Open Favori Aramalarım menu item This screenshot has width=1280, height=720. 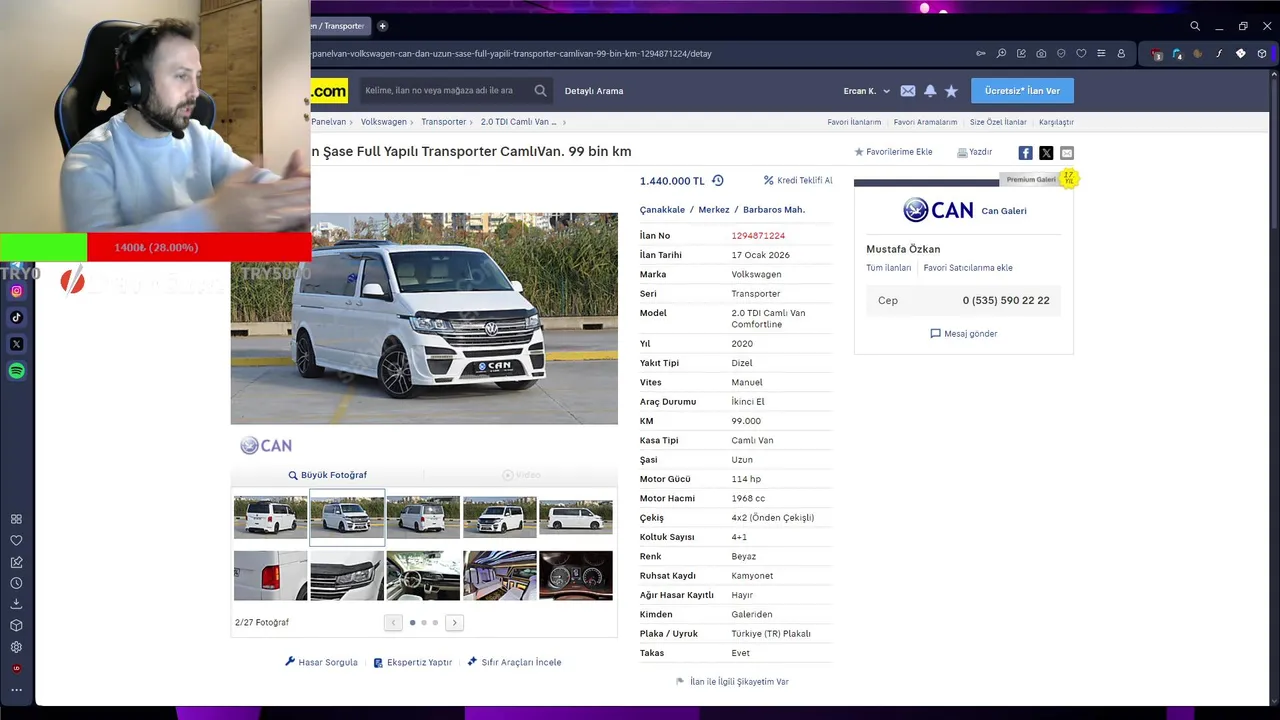coord(925,122)
